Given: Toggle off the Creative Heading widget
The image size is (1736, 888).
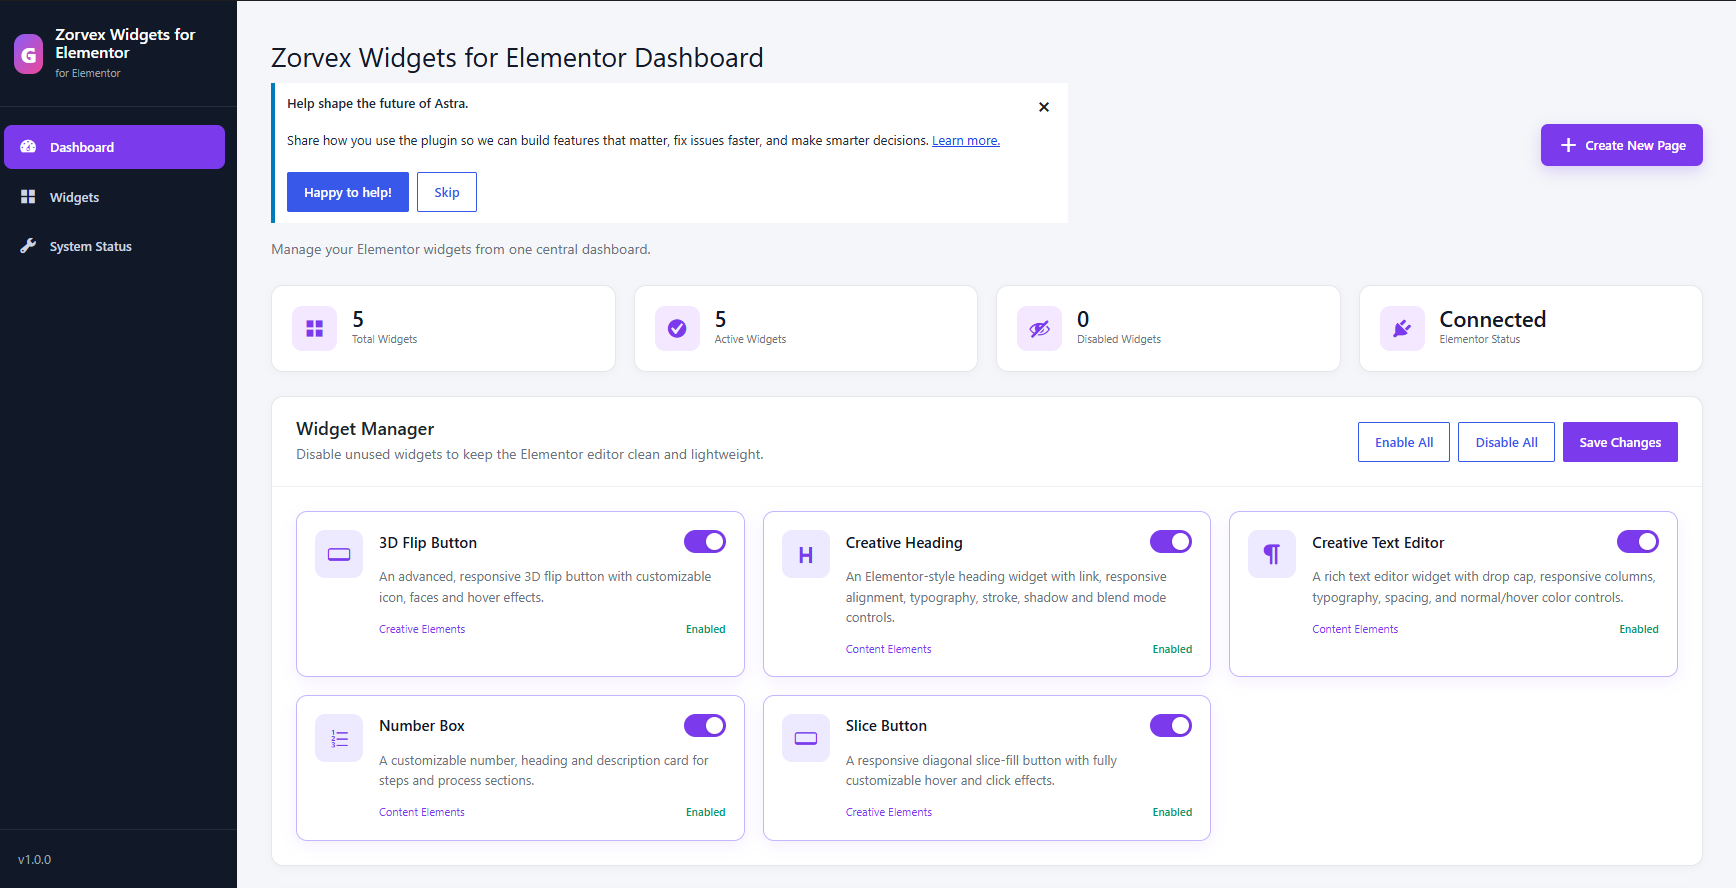Looking at the screenshot, I should pos(1171,541).
